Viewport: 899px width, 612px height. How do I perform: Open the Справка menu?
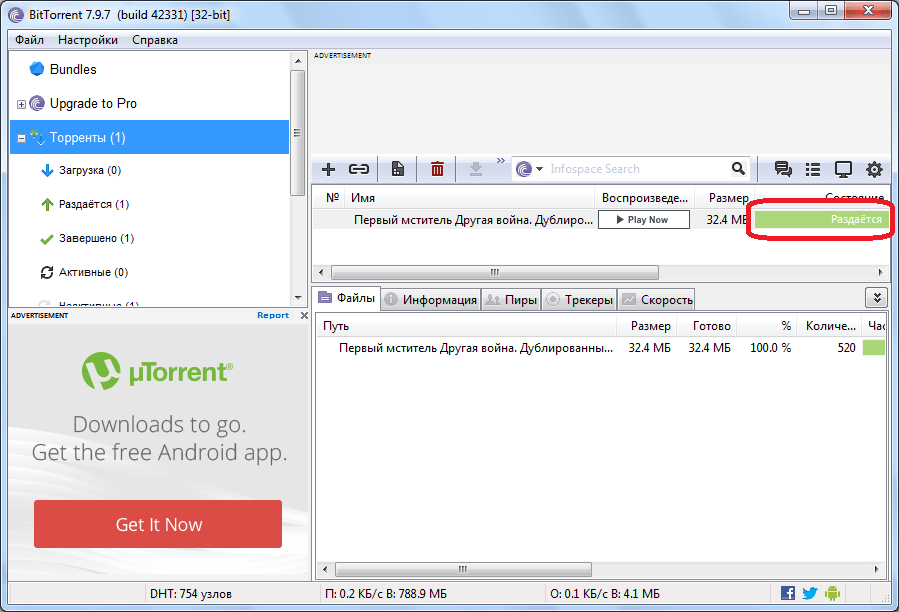click(155, 40)
